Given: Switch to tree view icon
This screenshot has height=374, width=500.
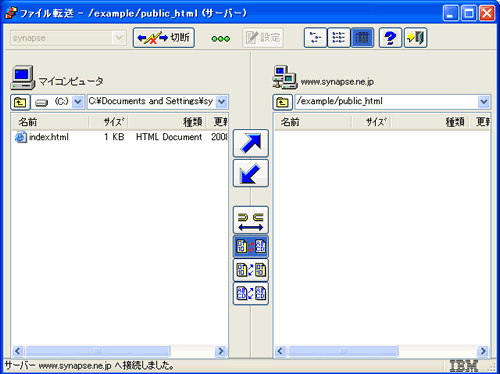Looking at the screenshot, I should 315,38.
